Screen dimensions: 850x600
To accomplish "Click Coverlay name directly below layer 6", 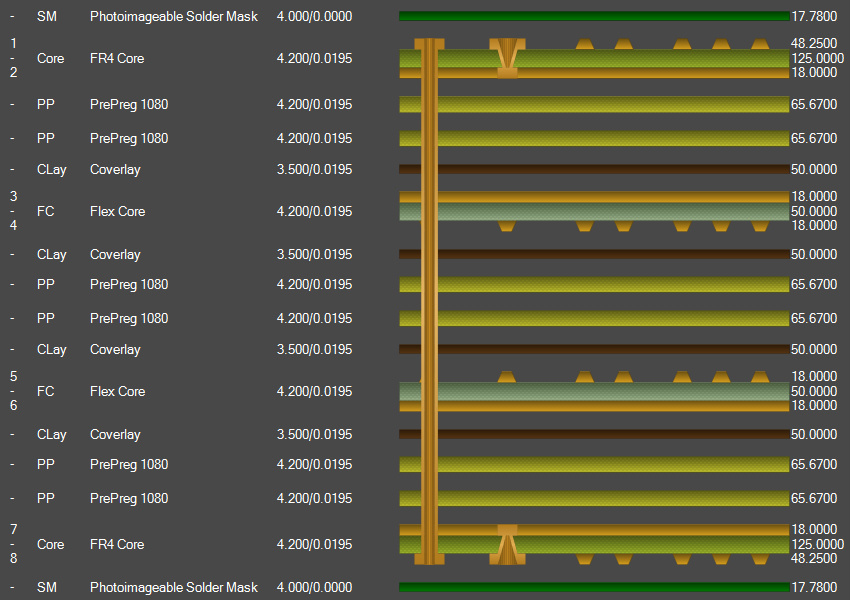I will [115, 435].
